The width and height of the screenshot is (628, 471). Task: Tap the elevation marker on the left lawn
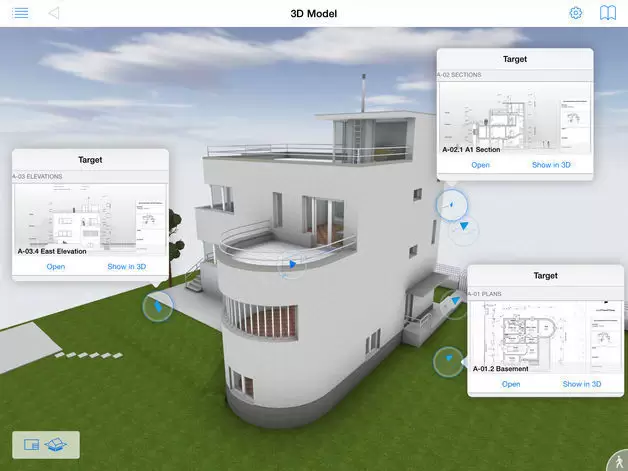point(157,305)
